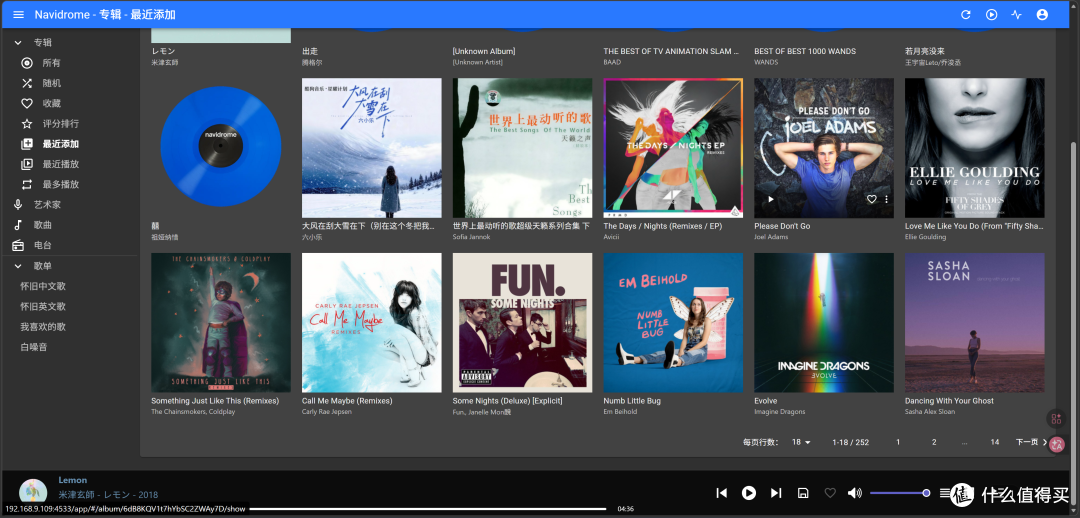Click the play-circle icon in the top bar
1080x518 pixels.
coord(991,14)
